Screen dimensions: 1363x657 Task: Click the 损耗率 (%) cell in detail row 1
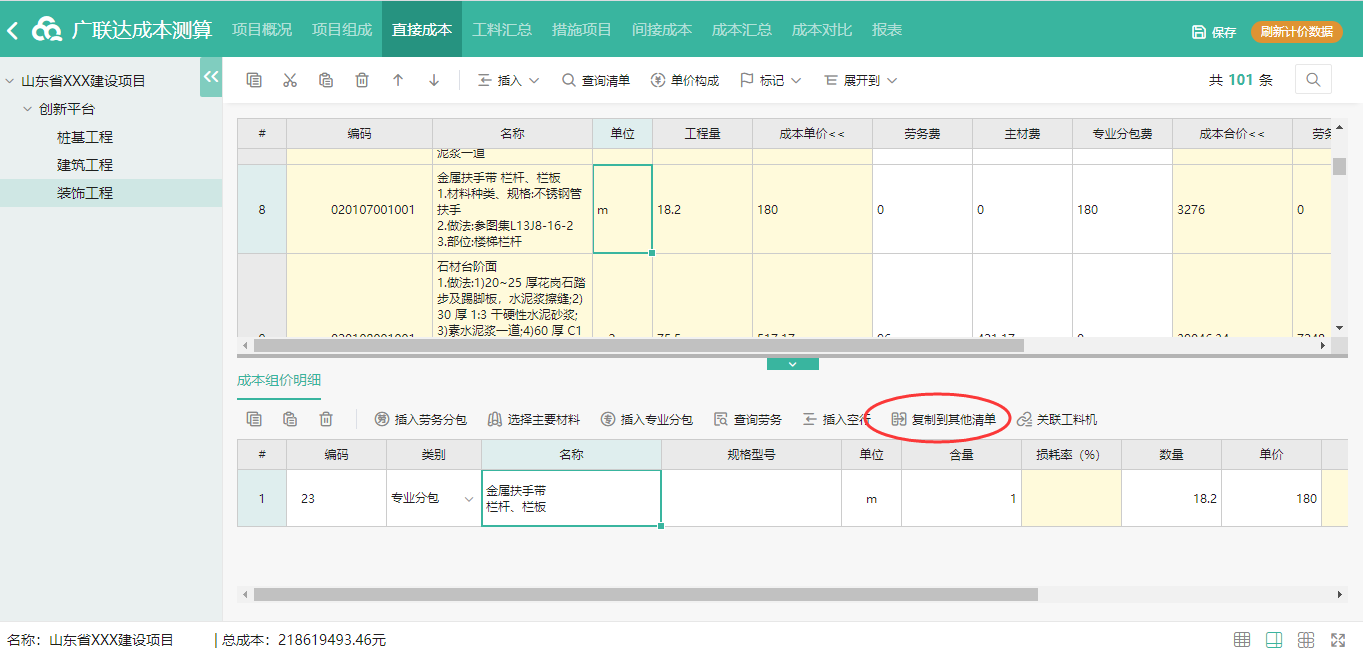(1071, 498)
